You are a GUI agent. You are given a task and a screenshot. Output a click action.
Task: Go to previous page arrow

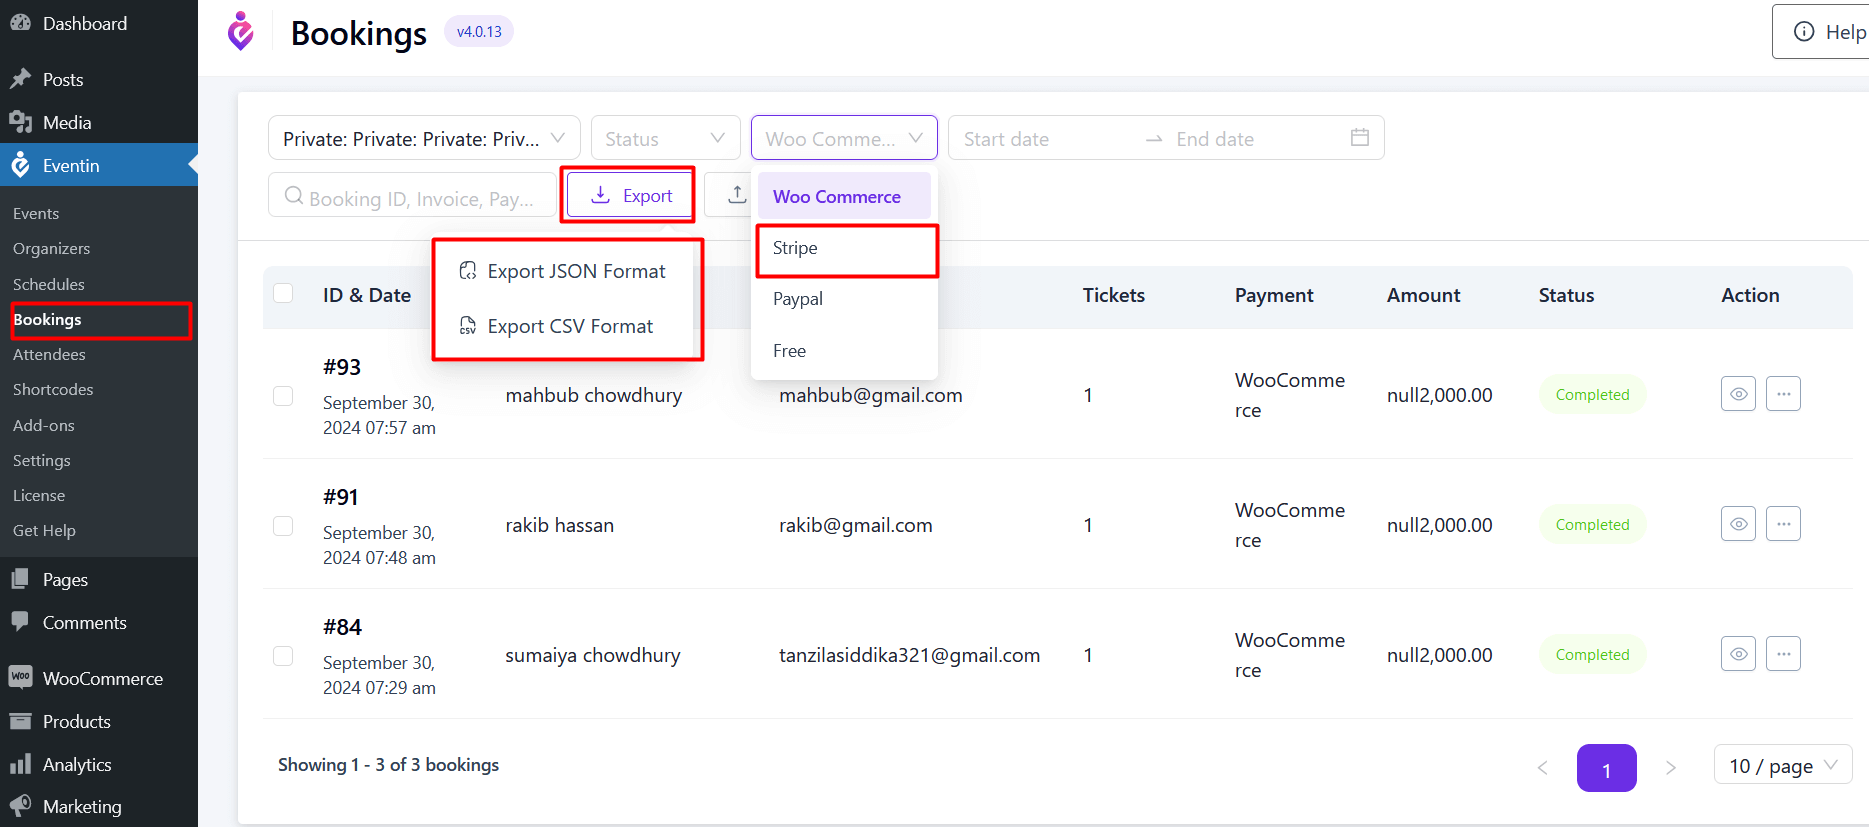(x=1542, y=768)
